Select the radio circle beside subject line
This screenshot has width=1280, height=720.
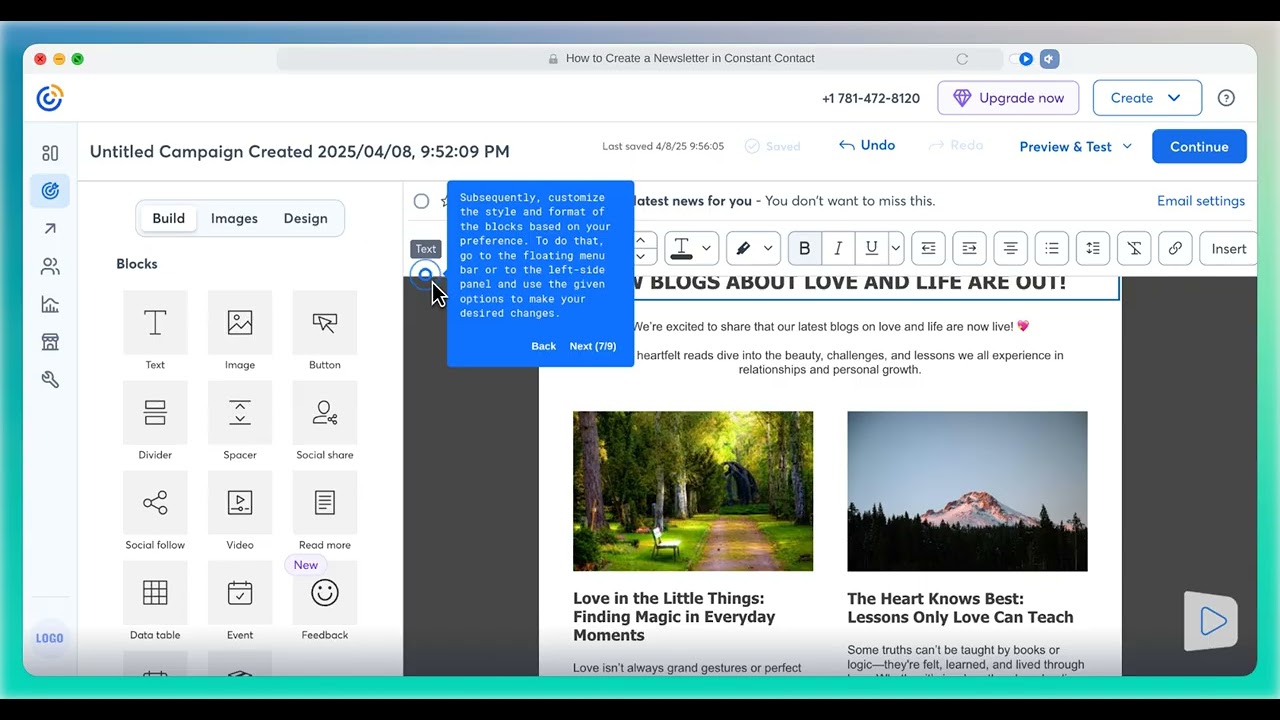pyautogui.click(x=421, y=201)
